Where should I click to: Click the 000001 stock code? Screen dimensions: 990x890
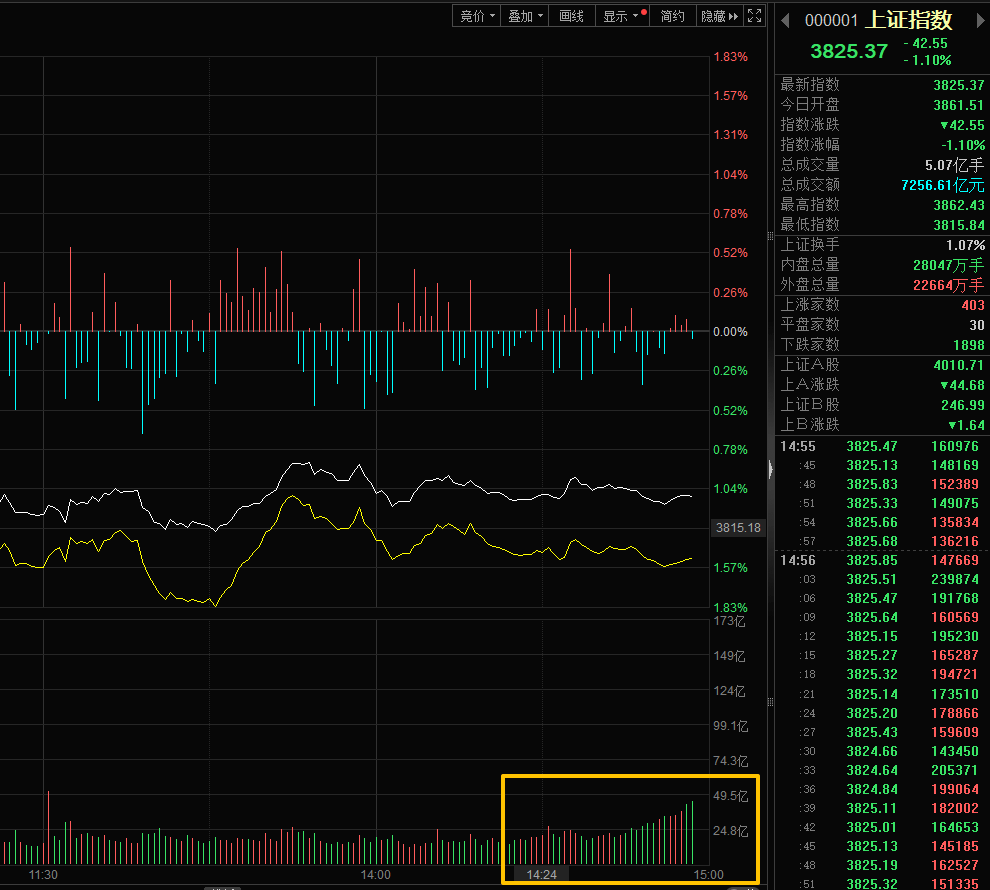831,20
